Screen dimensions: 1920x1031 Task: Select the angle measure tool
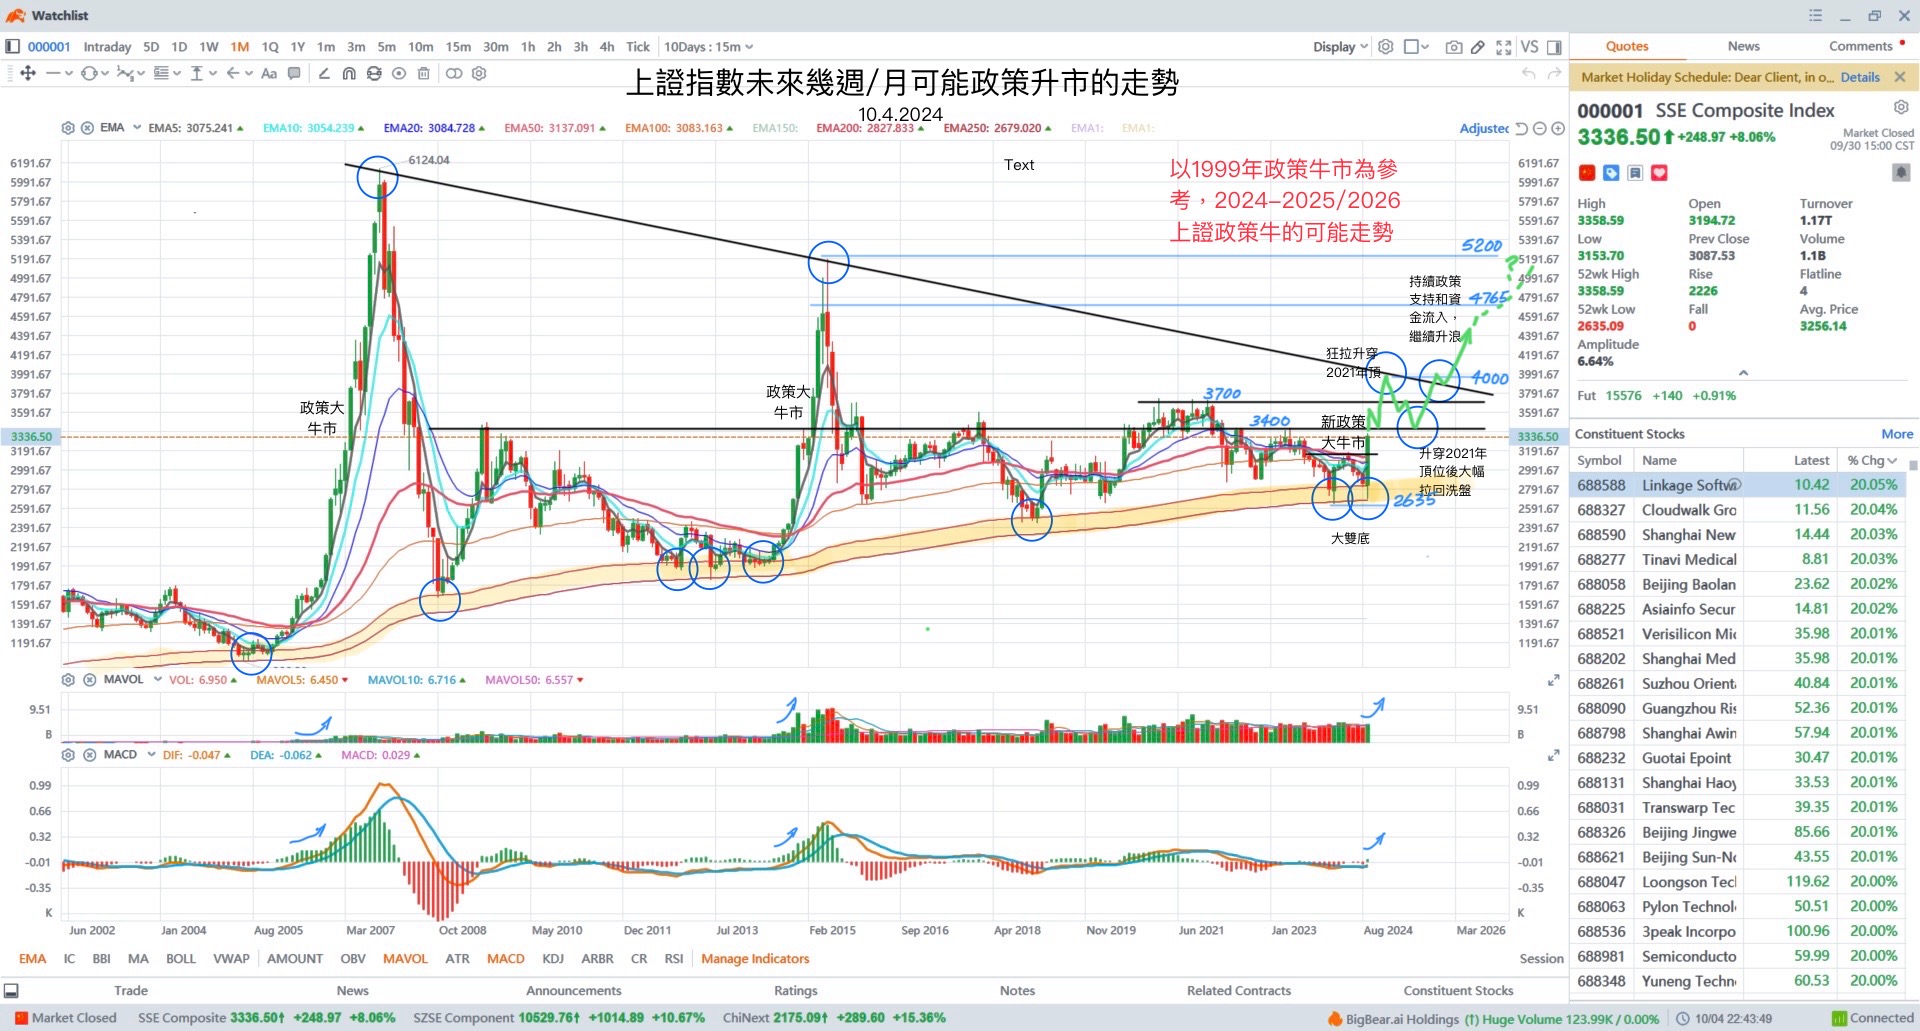(x=324, y=73)
